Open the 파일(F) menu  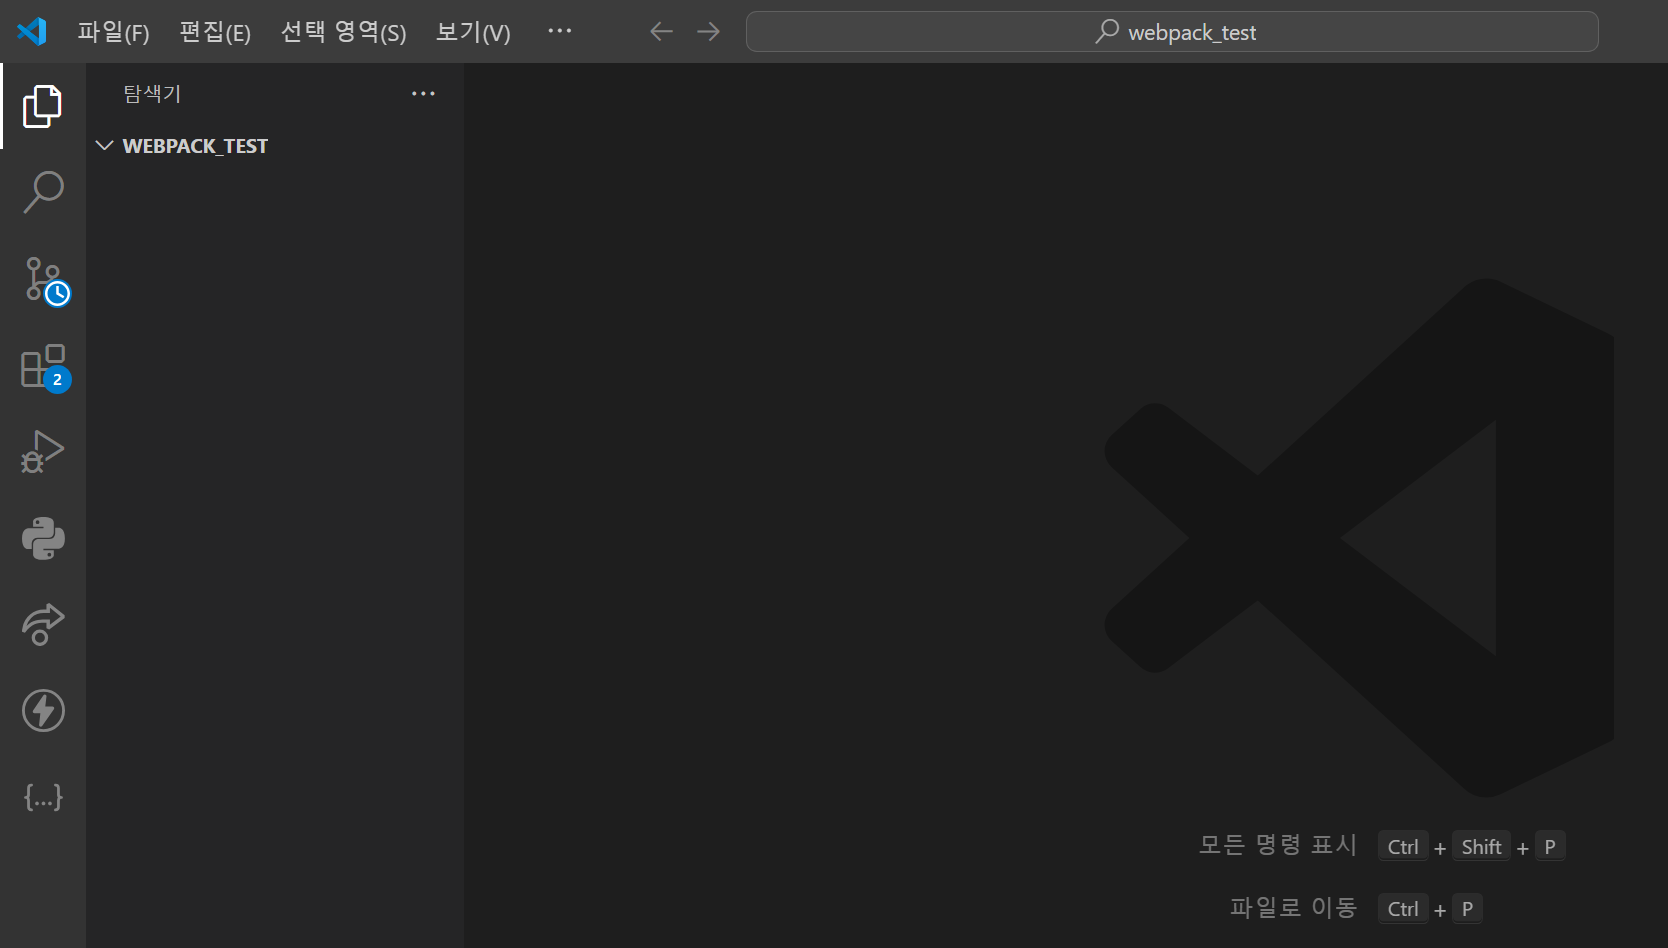(x=113, y=32)
